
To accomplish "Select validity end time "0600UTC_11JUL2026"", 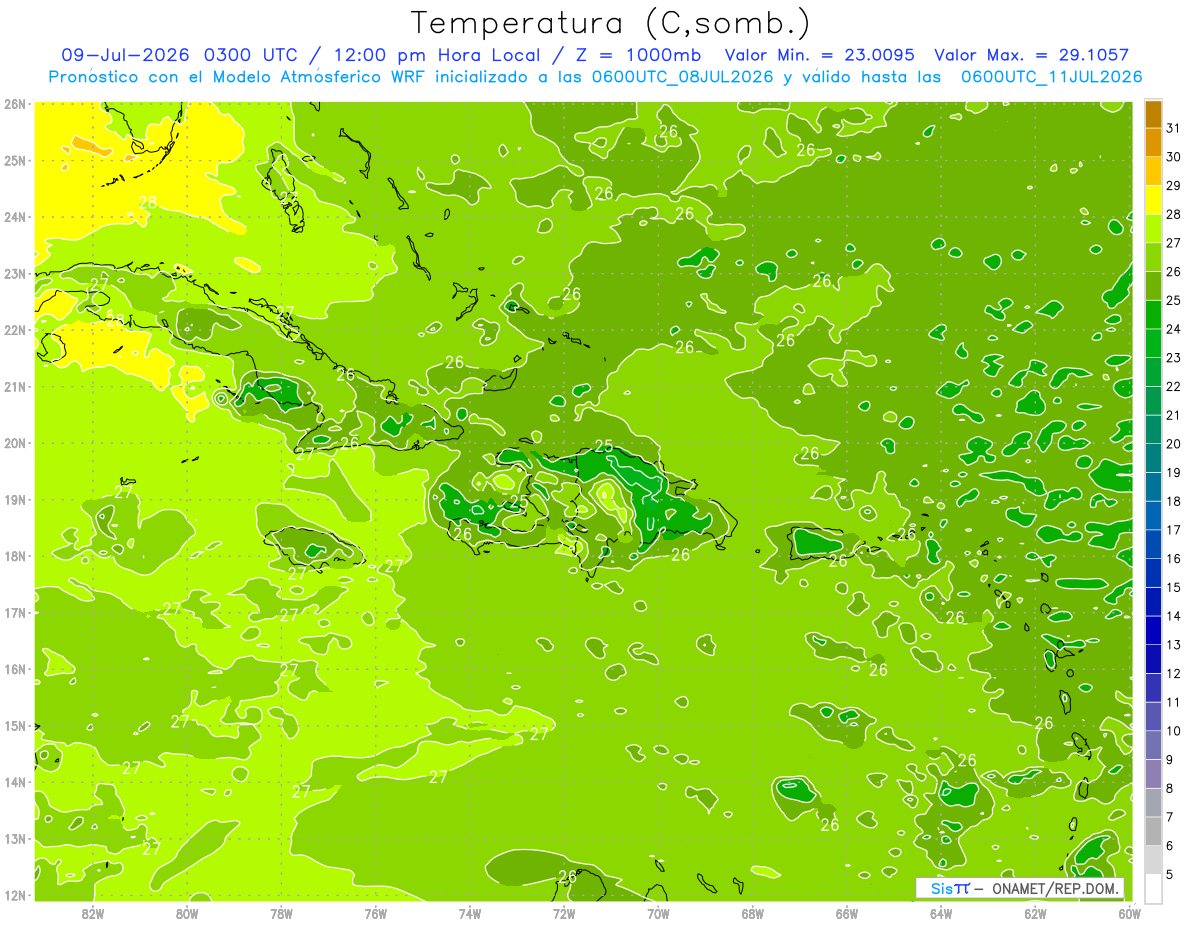I will (1051, 77).
